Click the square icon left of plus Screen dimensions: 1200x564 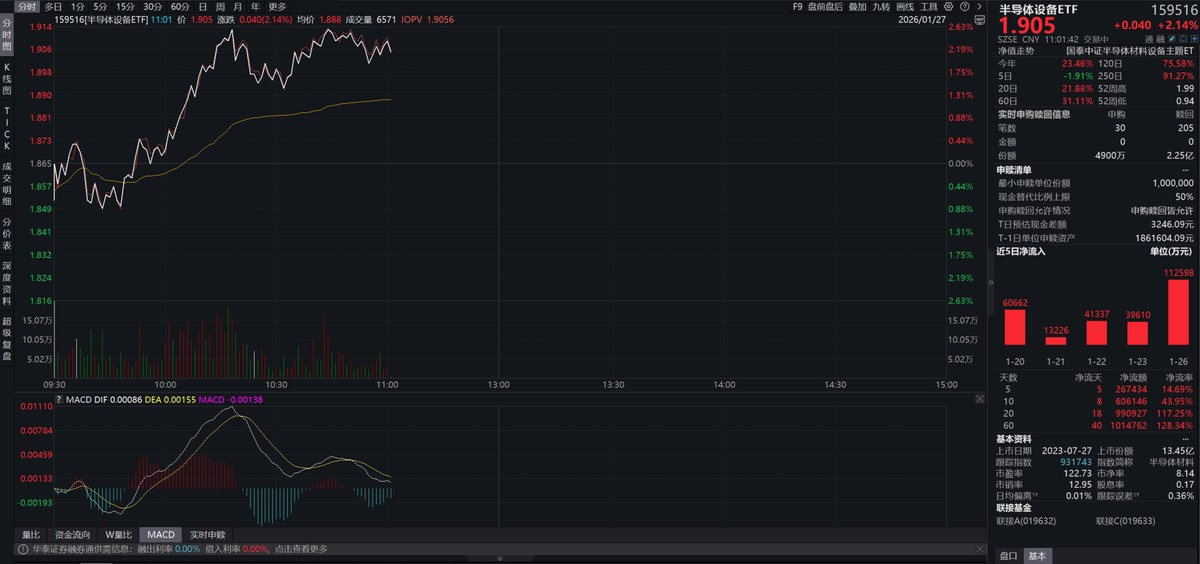point(1183,38)
